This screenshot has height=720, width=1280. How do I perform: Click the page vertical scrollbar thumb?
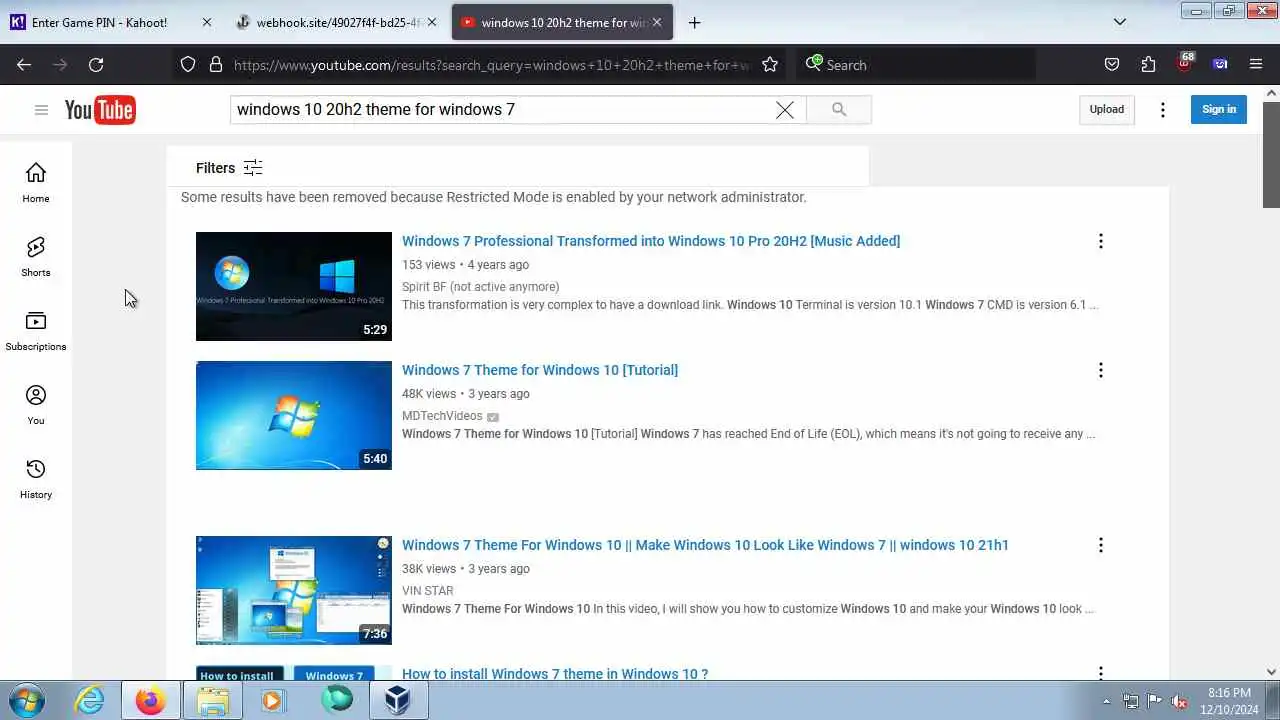click(1271, 153)
